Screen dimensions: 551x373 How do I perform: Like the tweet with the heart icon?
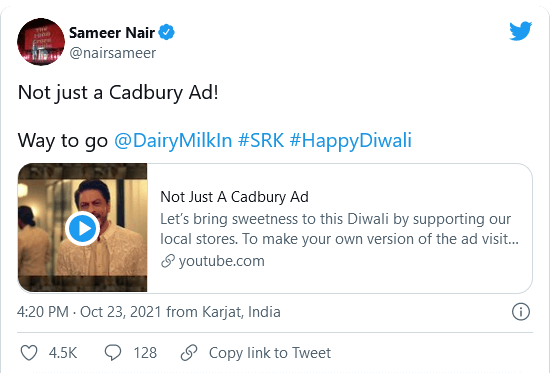click(29, 353)
